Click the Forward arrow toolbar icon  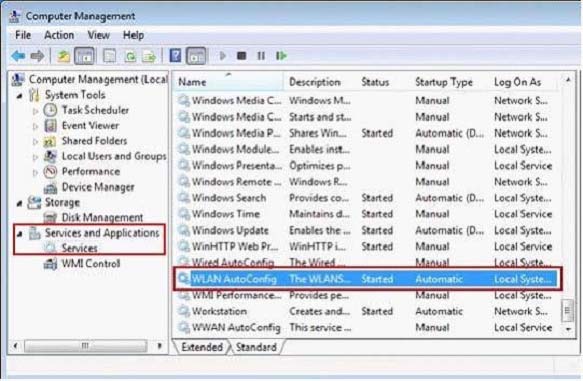37,56
